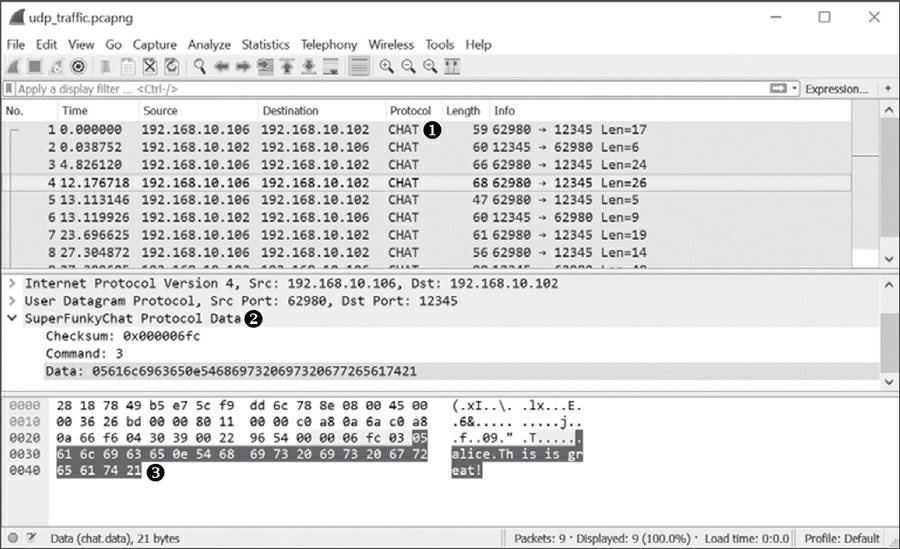Image resolution: width=900 pixels, height=549 pixels.
Task: Select packet 1 at time 0.000000
Action: pos(428,130)
